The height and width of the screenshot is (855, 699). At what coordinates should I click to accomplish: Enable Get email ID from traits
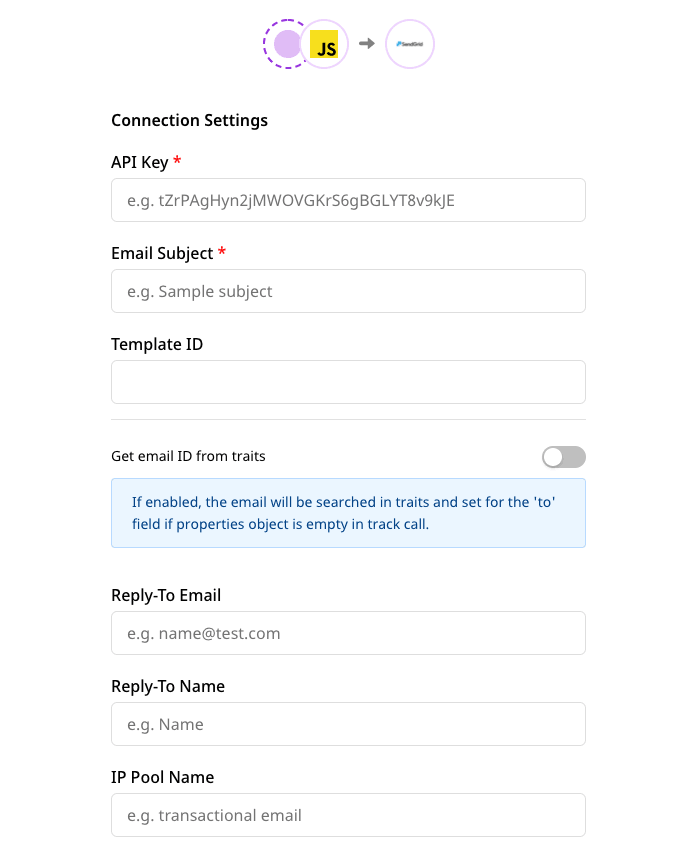[563, 456]
